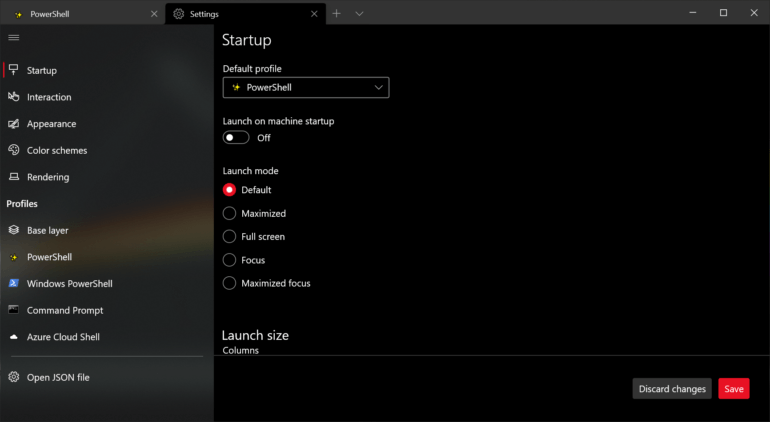Open the Base layer profile settings
Image resolution: width=770 pixels, height=422 pixels.
[107, 230]
